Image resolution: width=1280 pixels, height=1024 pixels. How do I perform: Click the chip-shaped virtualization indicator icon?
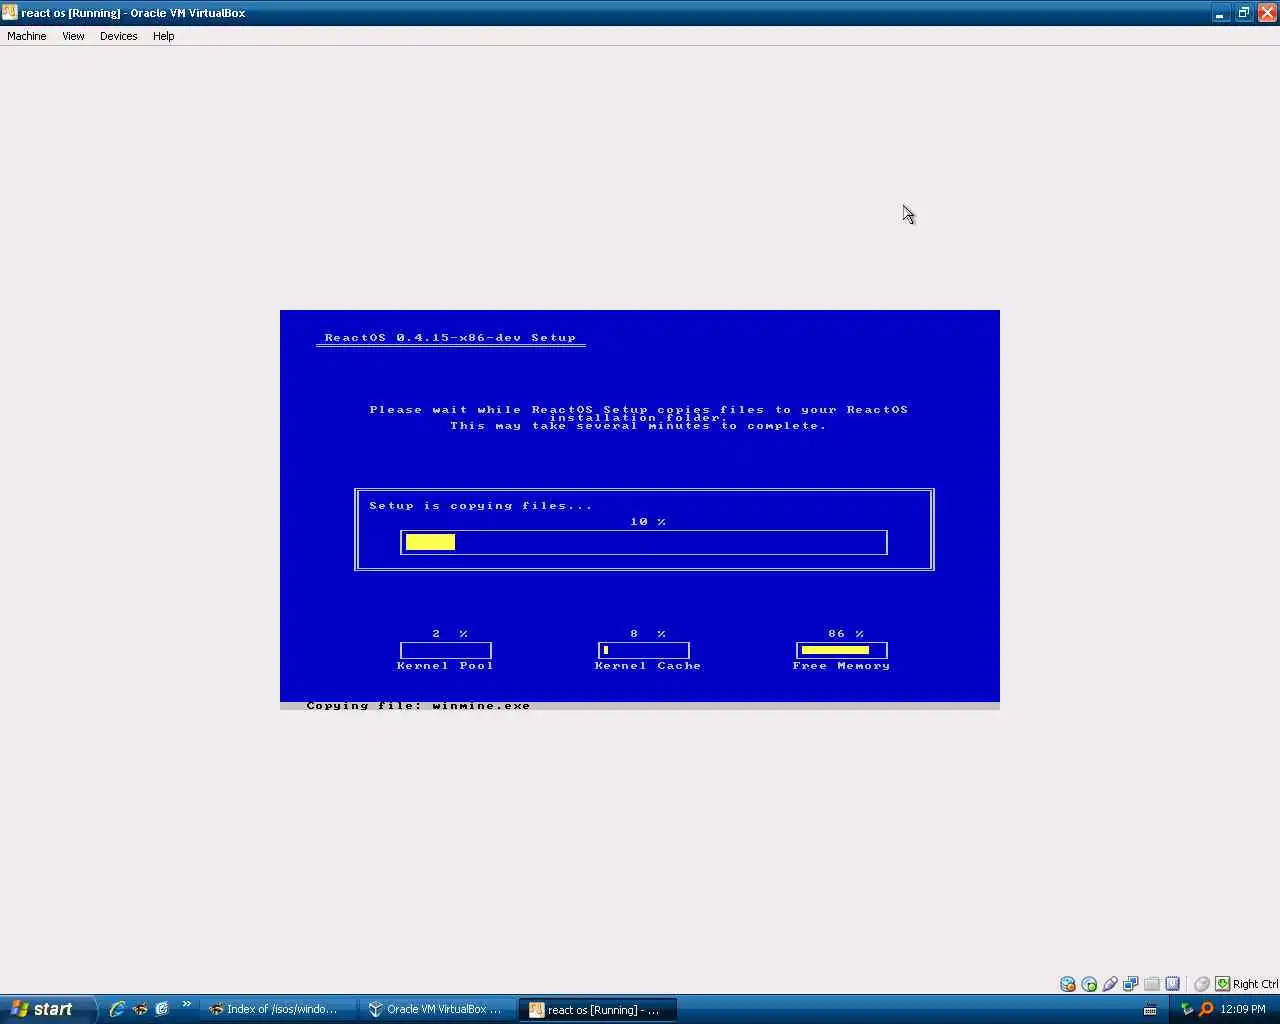1173,984
